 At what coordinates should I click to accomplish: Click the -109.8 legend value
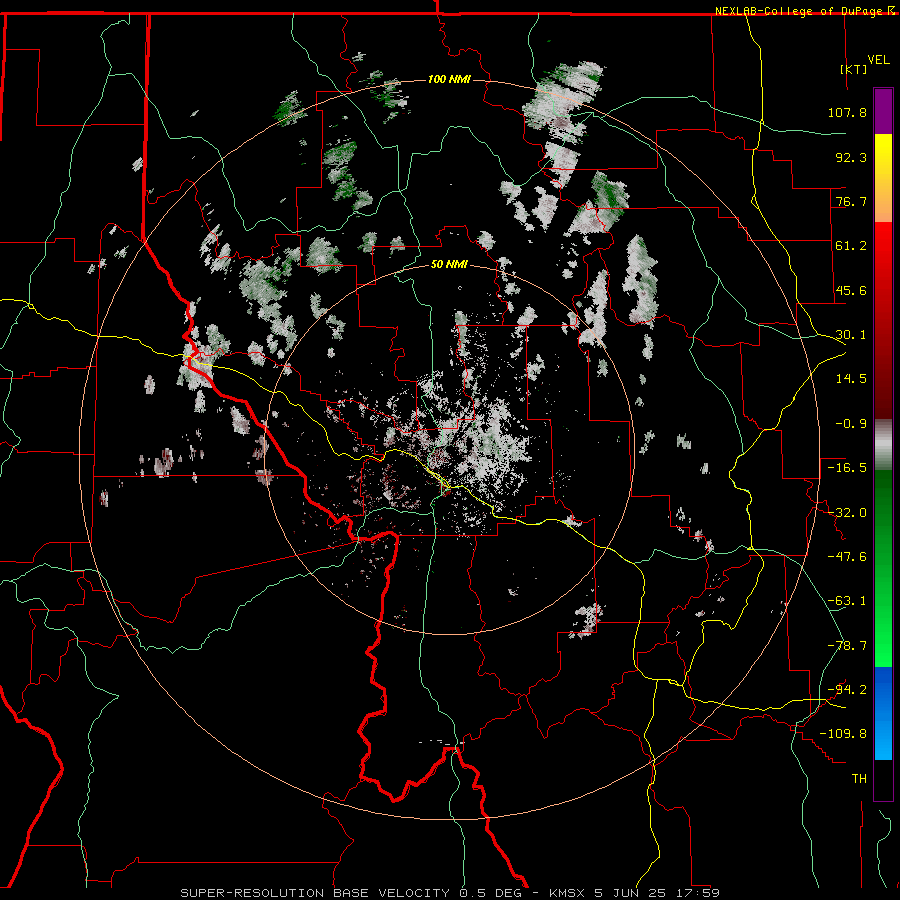point(843,734)
